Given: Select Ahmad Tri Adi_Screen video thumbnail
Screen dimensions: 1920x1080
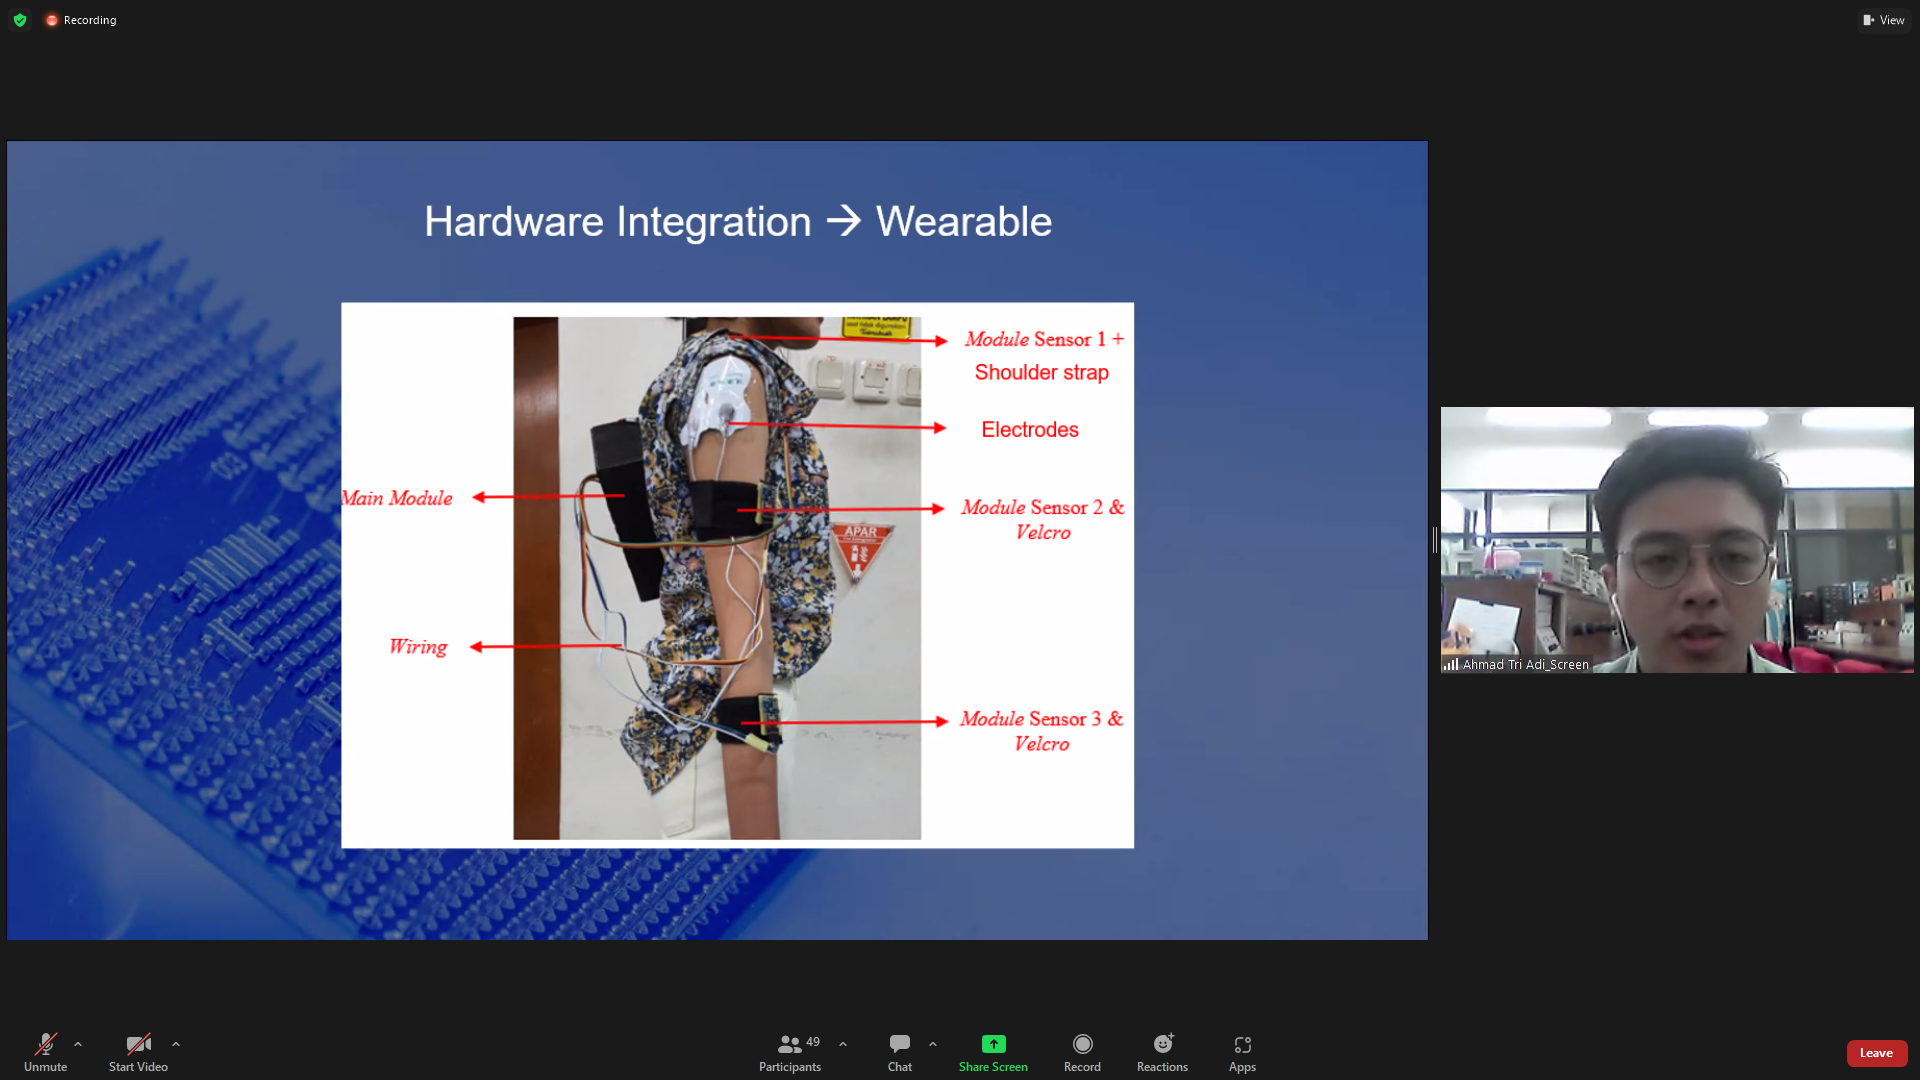Looking at the screenshot, I should click(1677, 540).
